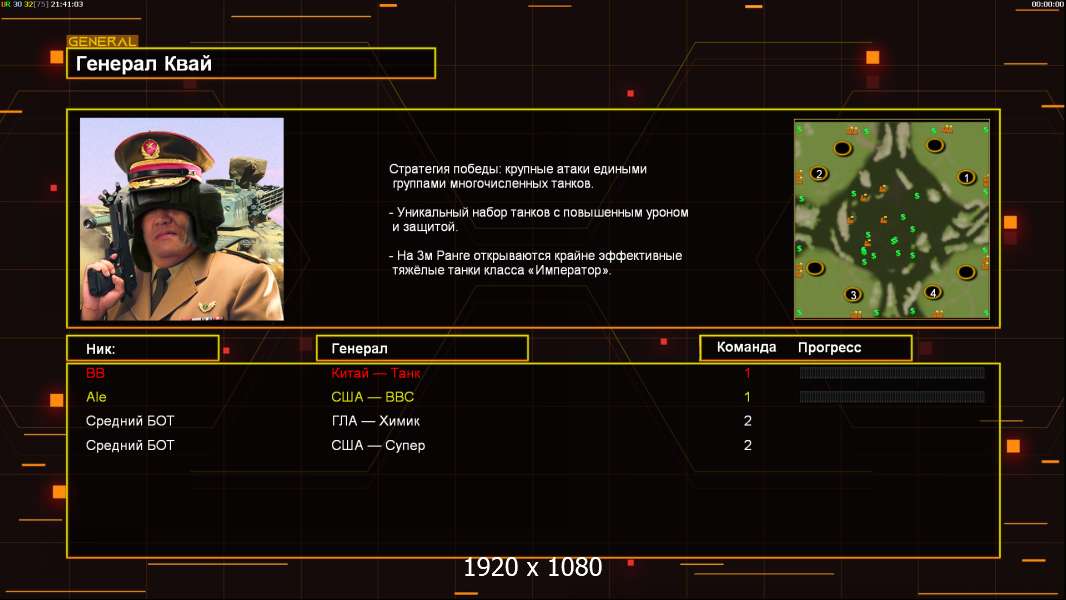Click the 'Ник:' column header
The width and height of the screenshot is (1066, 600).
143,349
